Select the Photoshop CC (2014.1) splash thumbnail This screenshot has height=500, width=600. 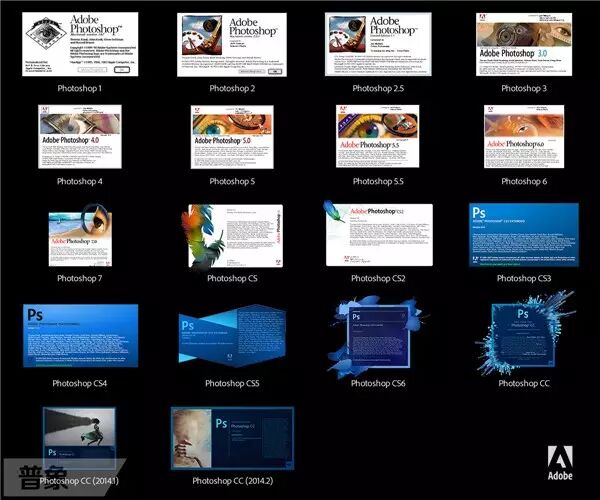pyautogui.click(x=79, y=438)
